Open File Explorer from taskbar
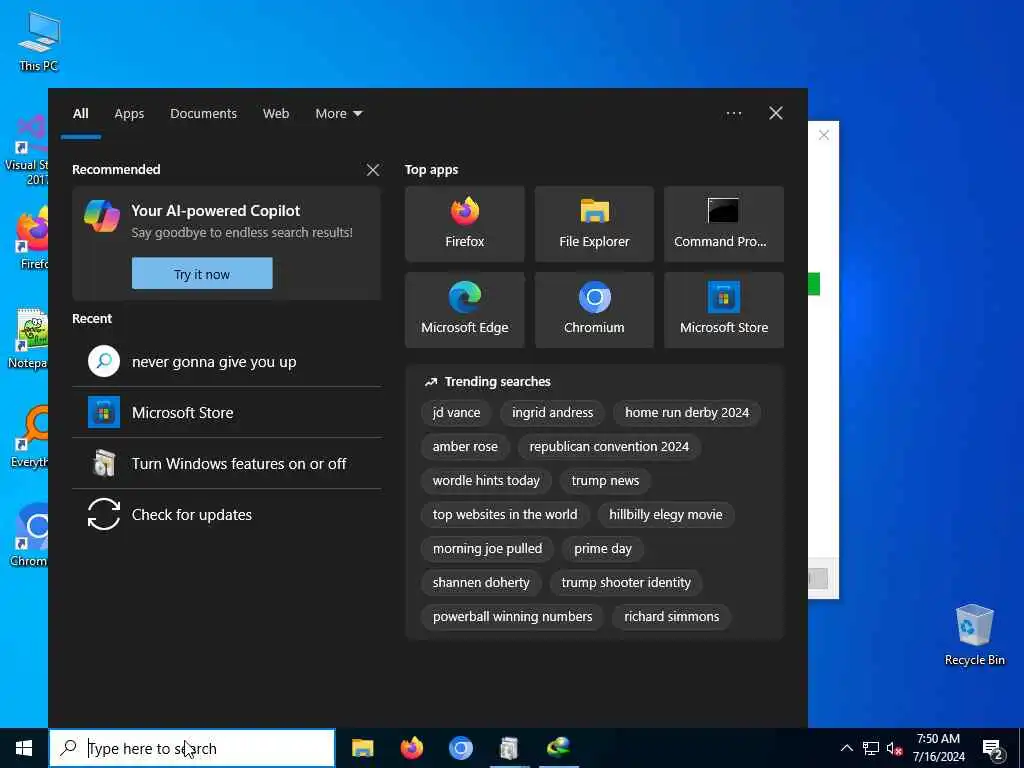 (362, 748)
